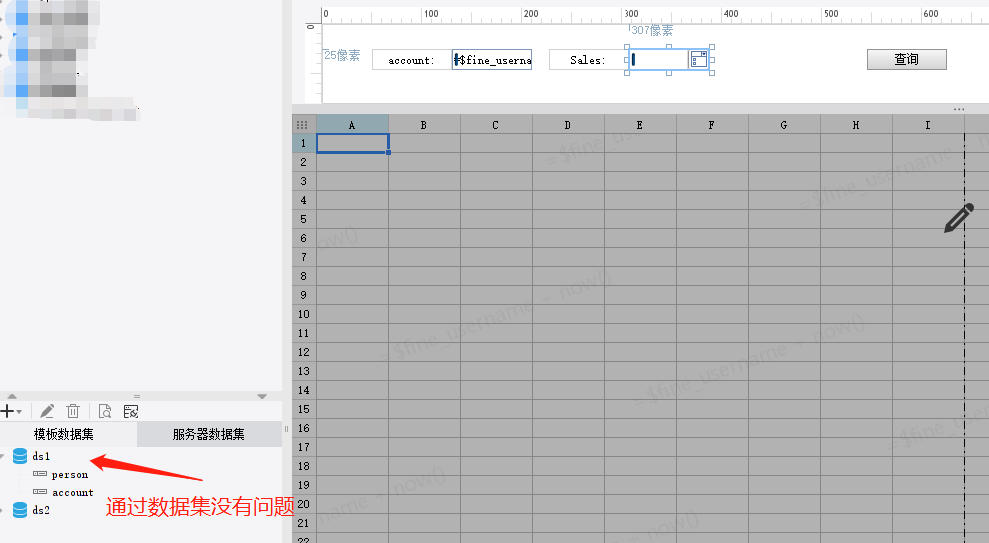Select column H header
The width and height of the screenshot is (989, 543).
tap(856, 125)
